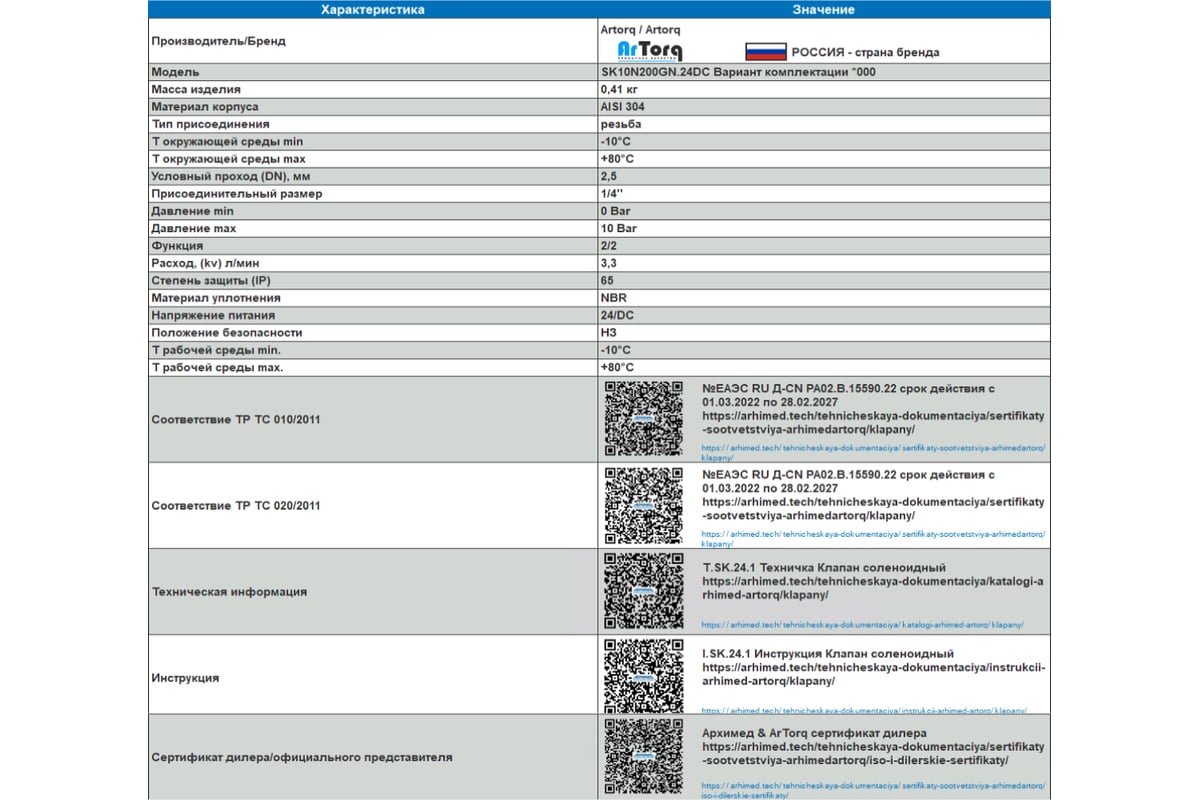Select the "0,41 кг" value
The height and width of the screenshot is (800, 1200).
[x=621, y=89]
